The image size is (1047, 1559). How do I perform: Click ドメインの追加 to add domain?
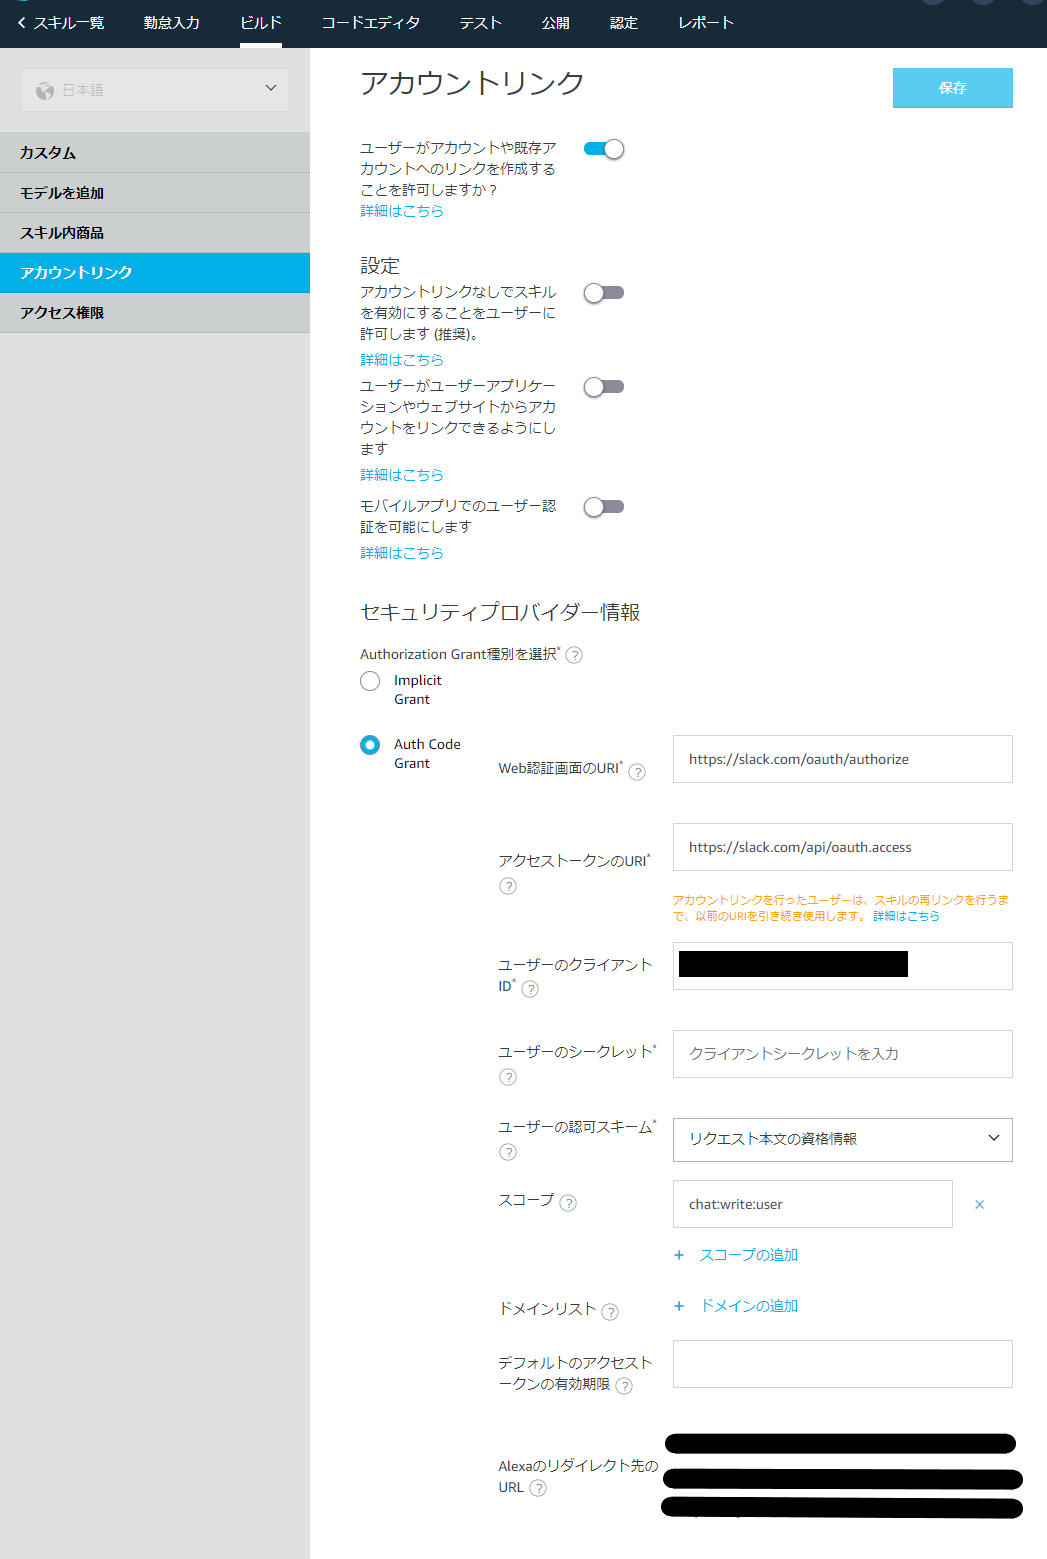(x=737, y=1306)
